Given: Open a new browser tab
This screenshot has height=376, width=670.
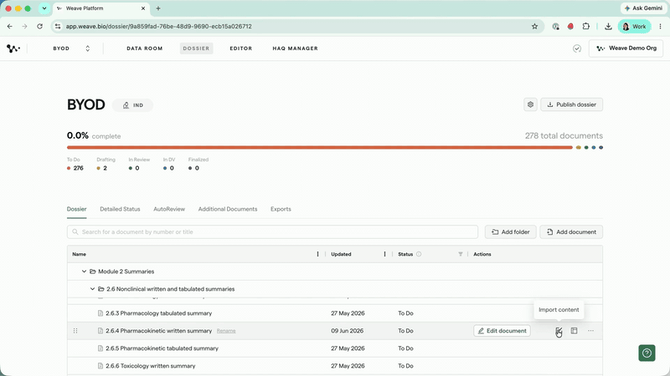Looking at the screenshot, I should pos(158,8).
